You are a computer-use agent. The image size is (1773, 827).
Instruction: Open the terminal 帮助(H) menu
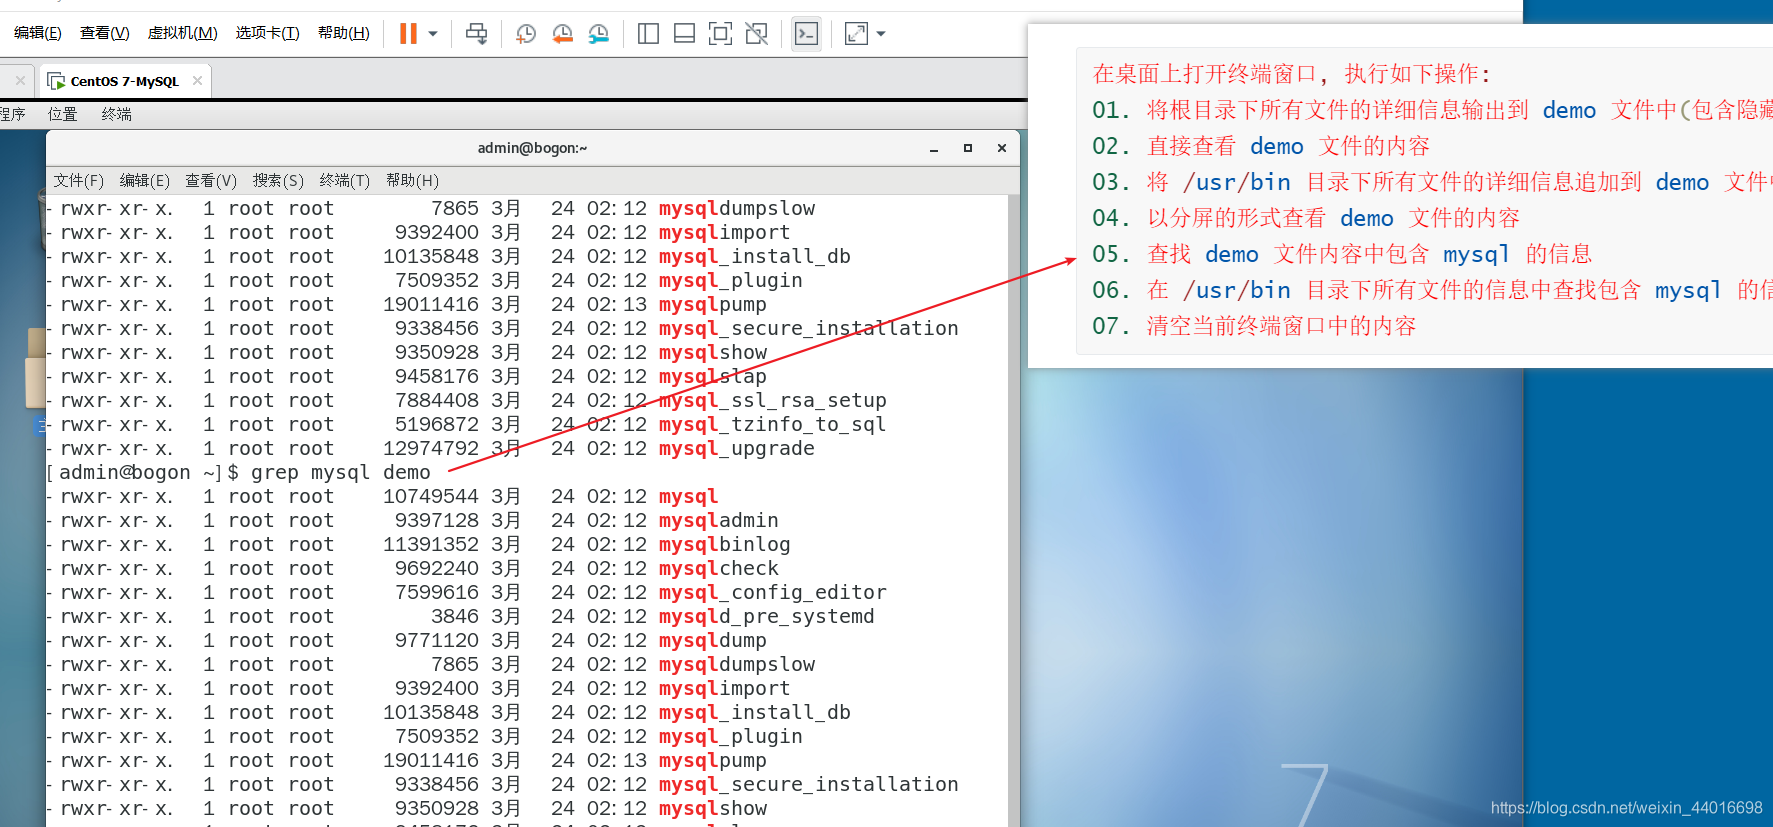pyautogui.click(x=412, y=181)
